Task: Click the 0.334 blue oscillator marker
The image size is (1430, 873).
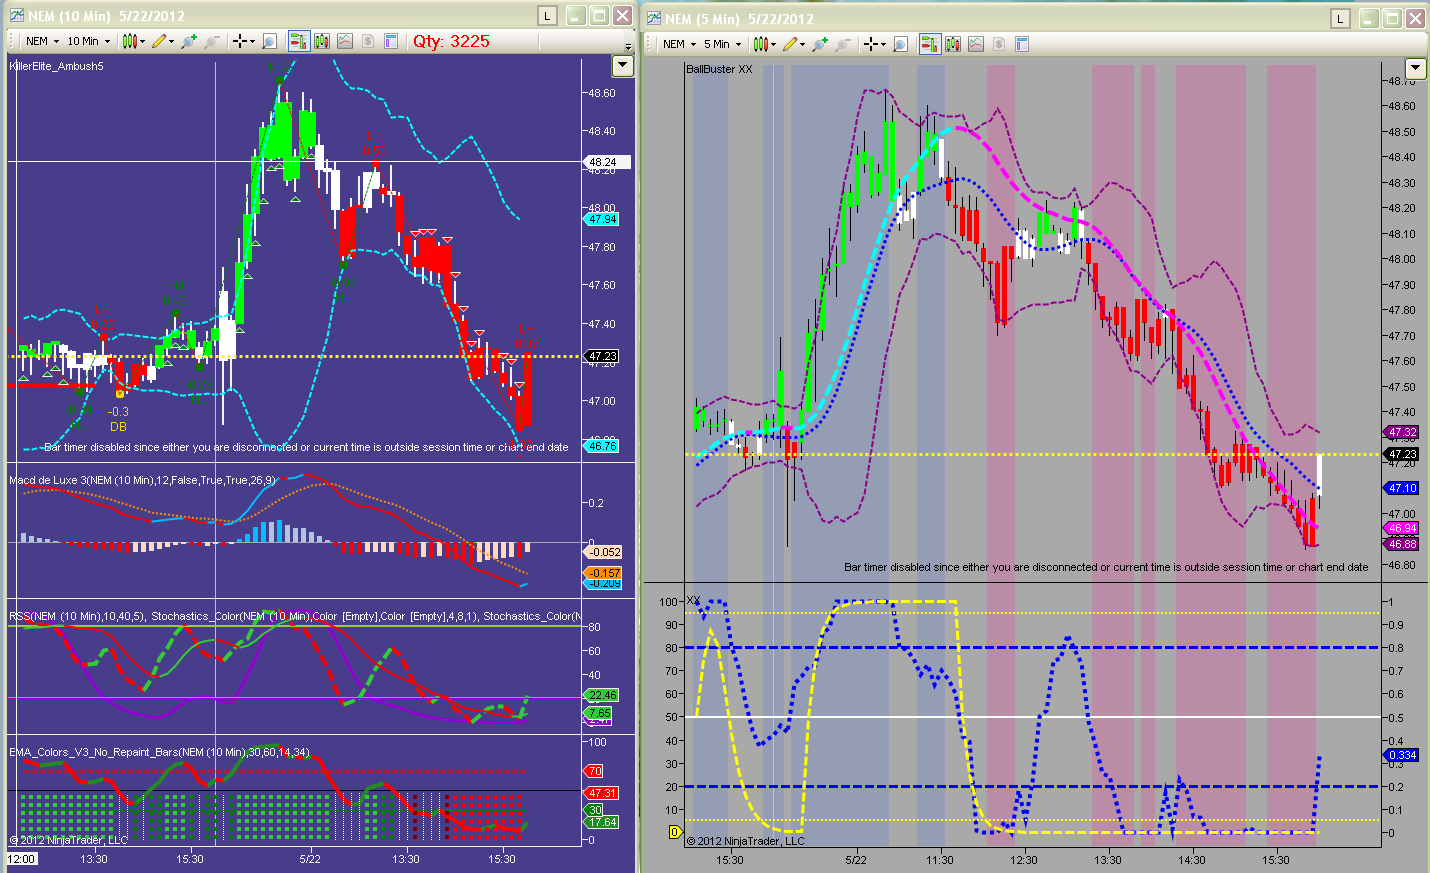Action: coord(1402,755)
